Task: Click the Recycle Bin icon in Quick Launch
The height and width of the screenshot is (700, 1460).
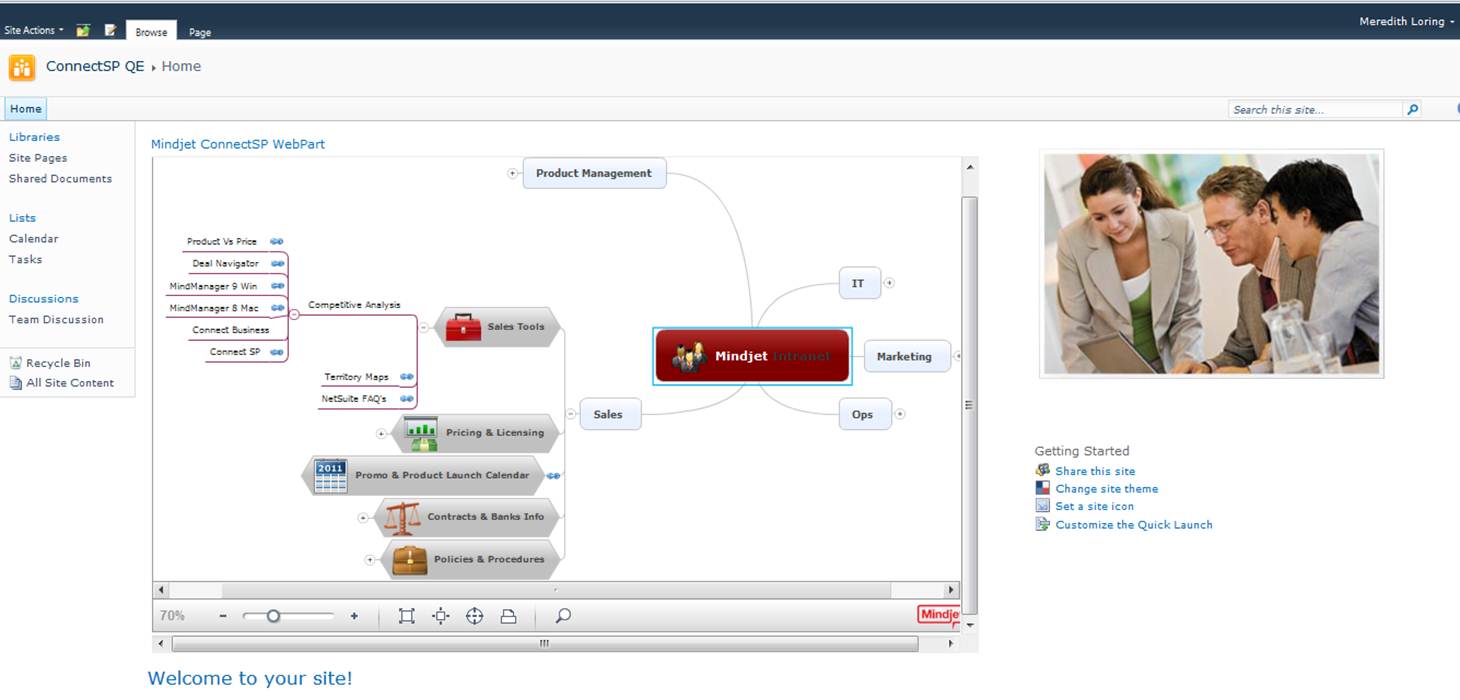Action: click(15, 363)
